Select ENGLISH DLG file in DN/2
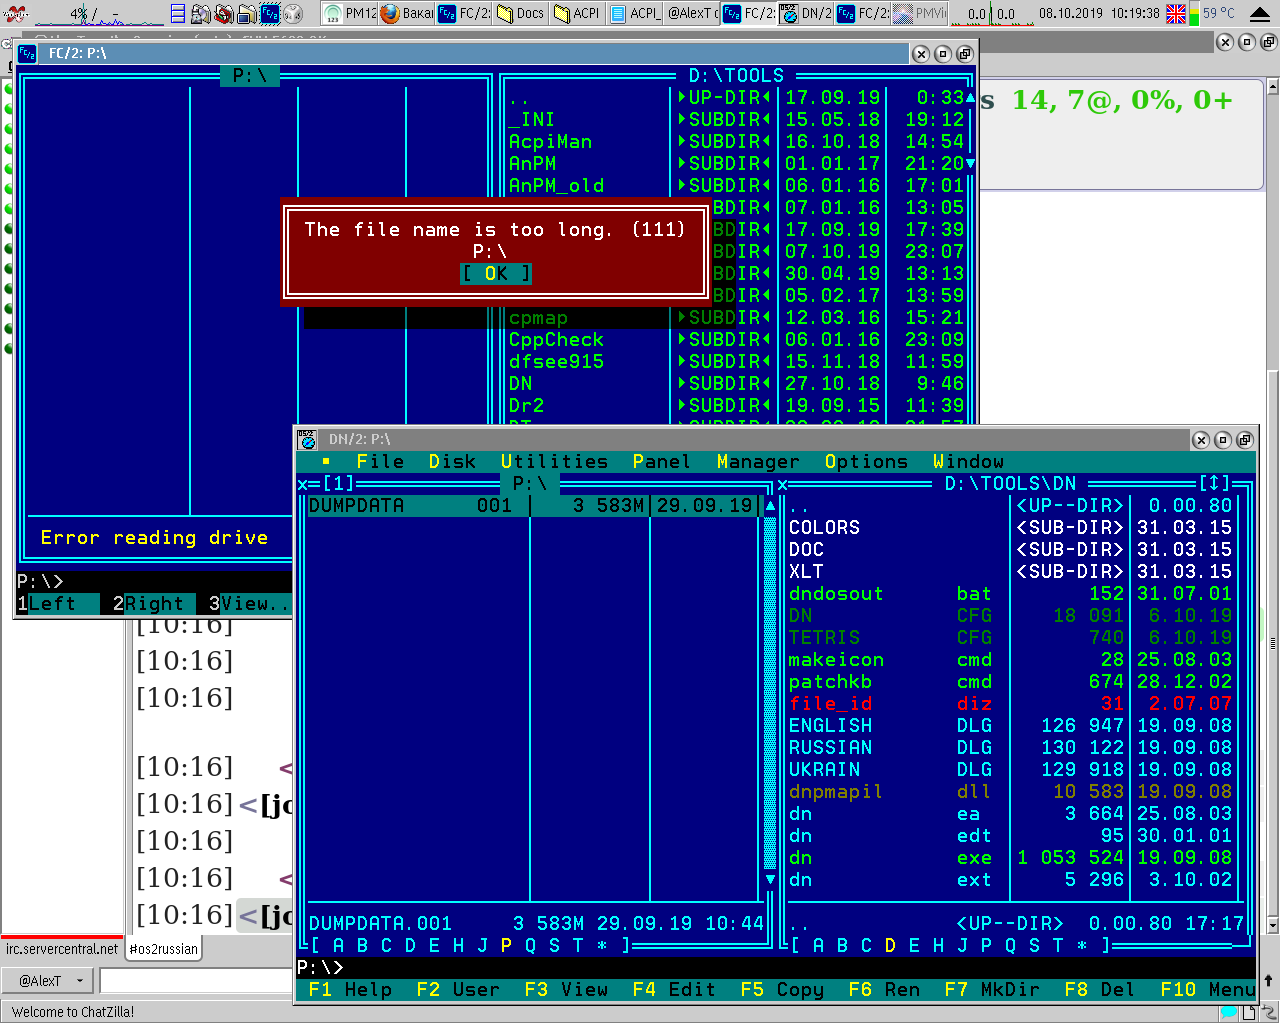Screen dimensions: 1280x1024 [x=1010, y=725]
